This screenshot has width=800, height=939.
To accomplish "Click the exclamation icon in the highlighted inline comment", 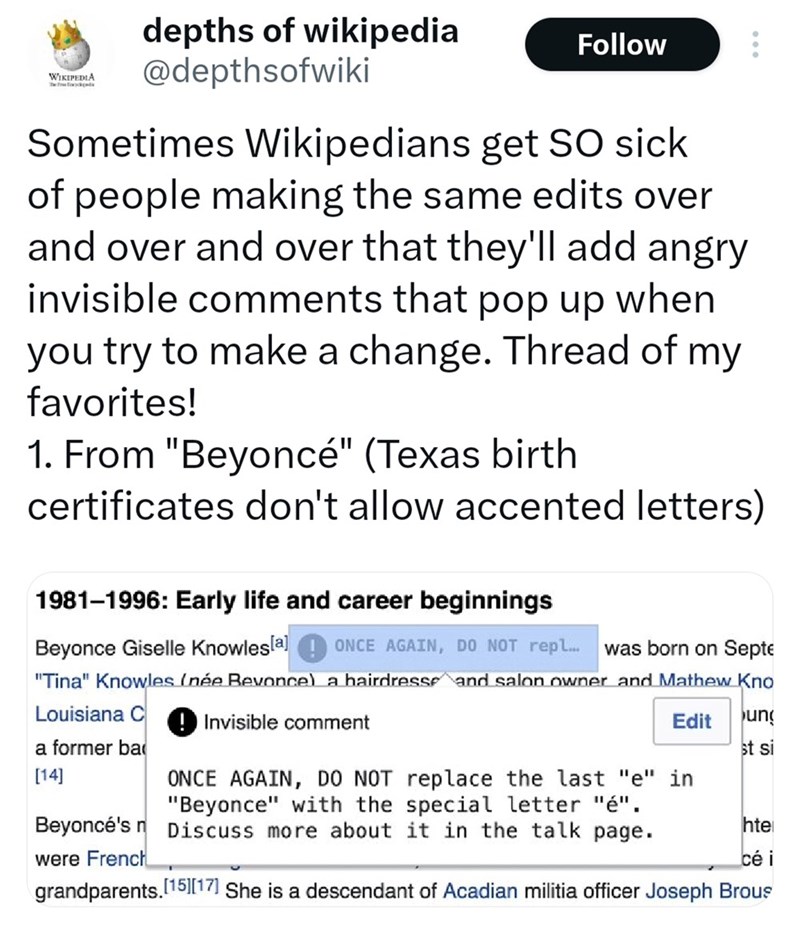I will tap(312, 647).
